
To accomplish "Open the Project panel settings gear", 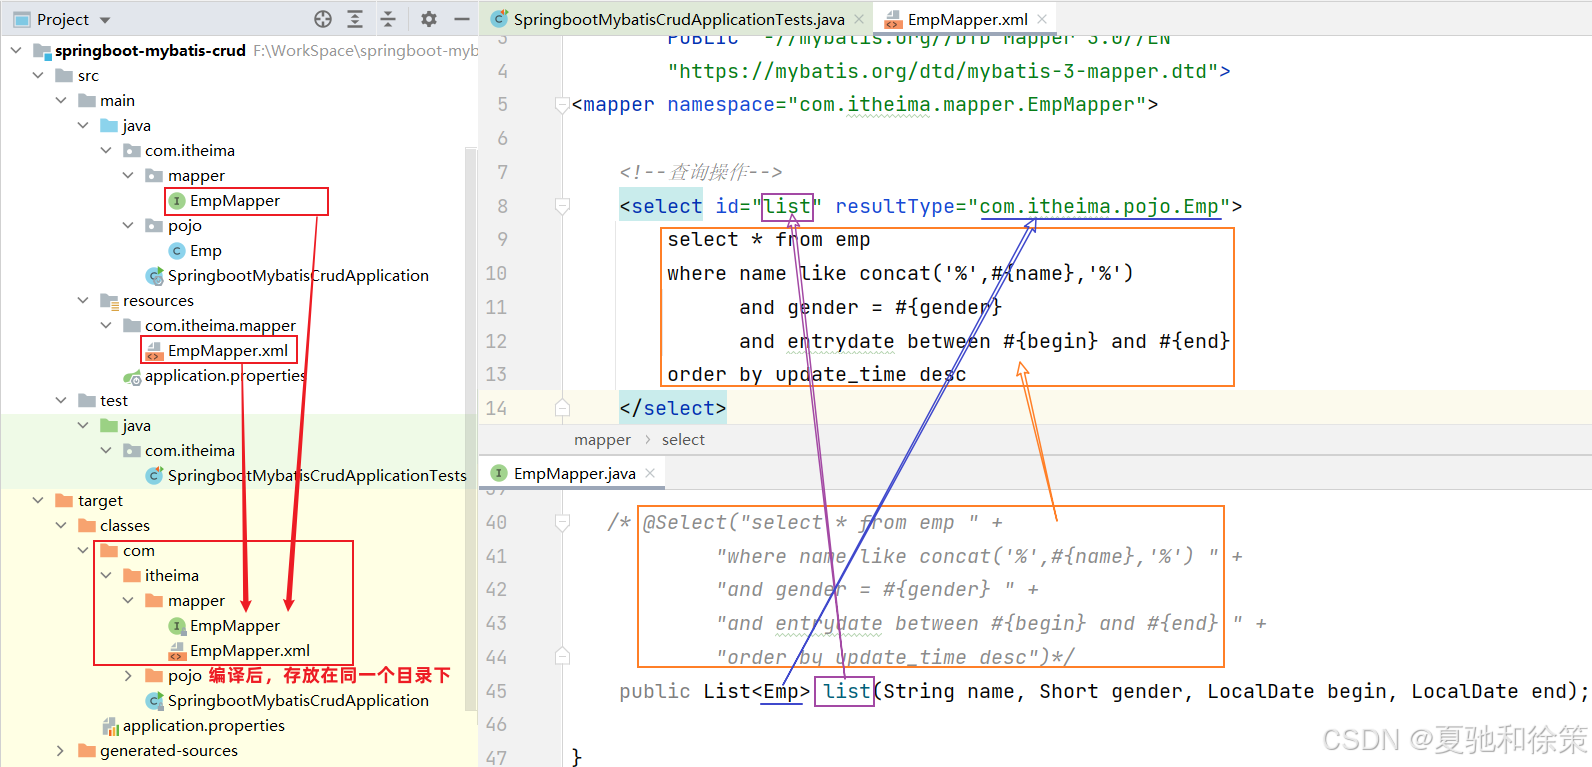I will pos(429,19).
